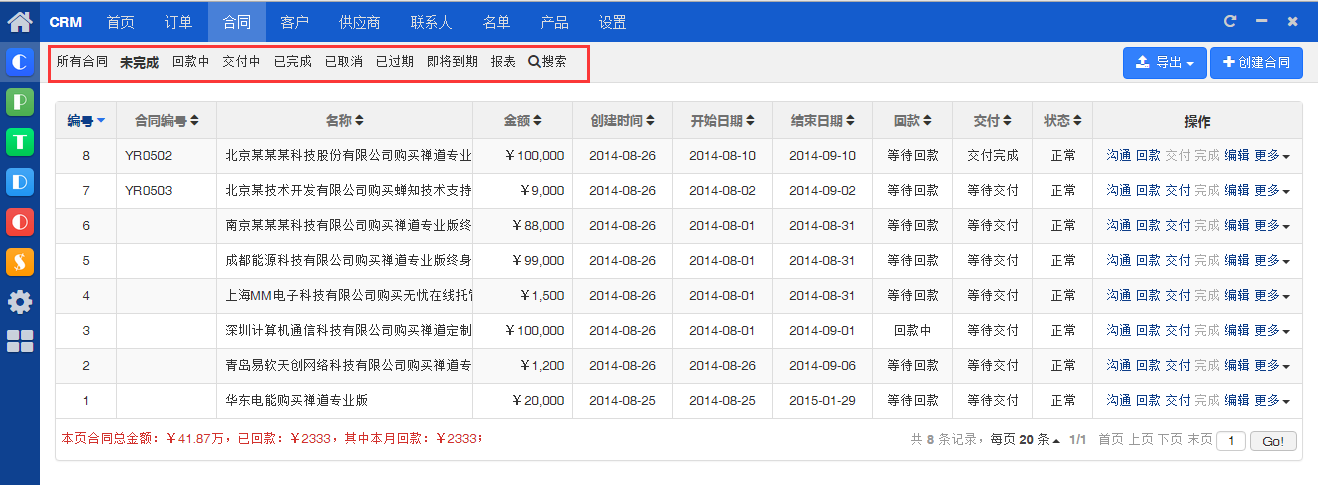This screenshot has width=1318, height=485.
Task: Expand 更多 for contract 3
Action: (1271, 331)
